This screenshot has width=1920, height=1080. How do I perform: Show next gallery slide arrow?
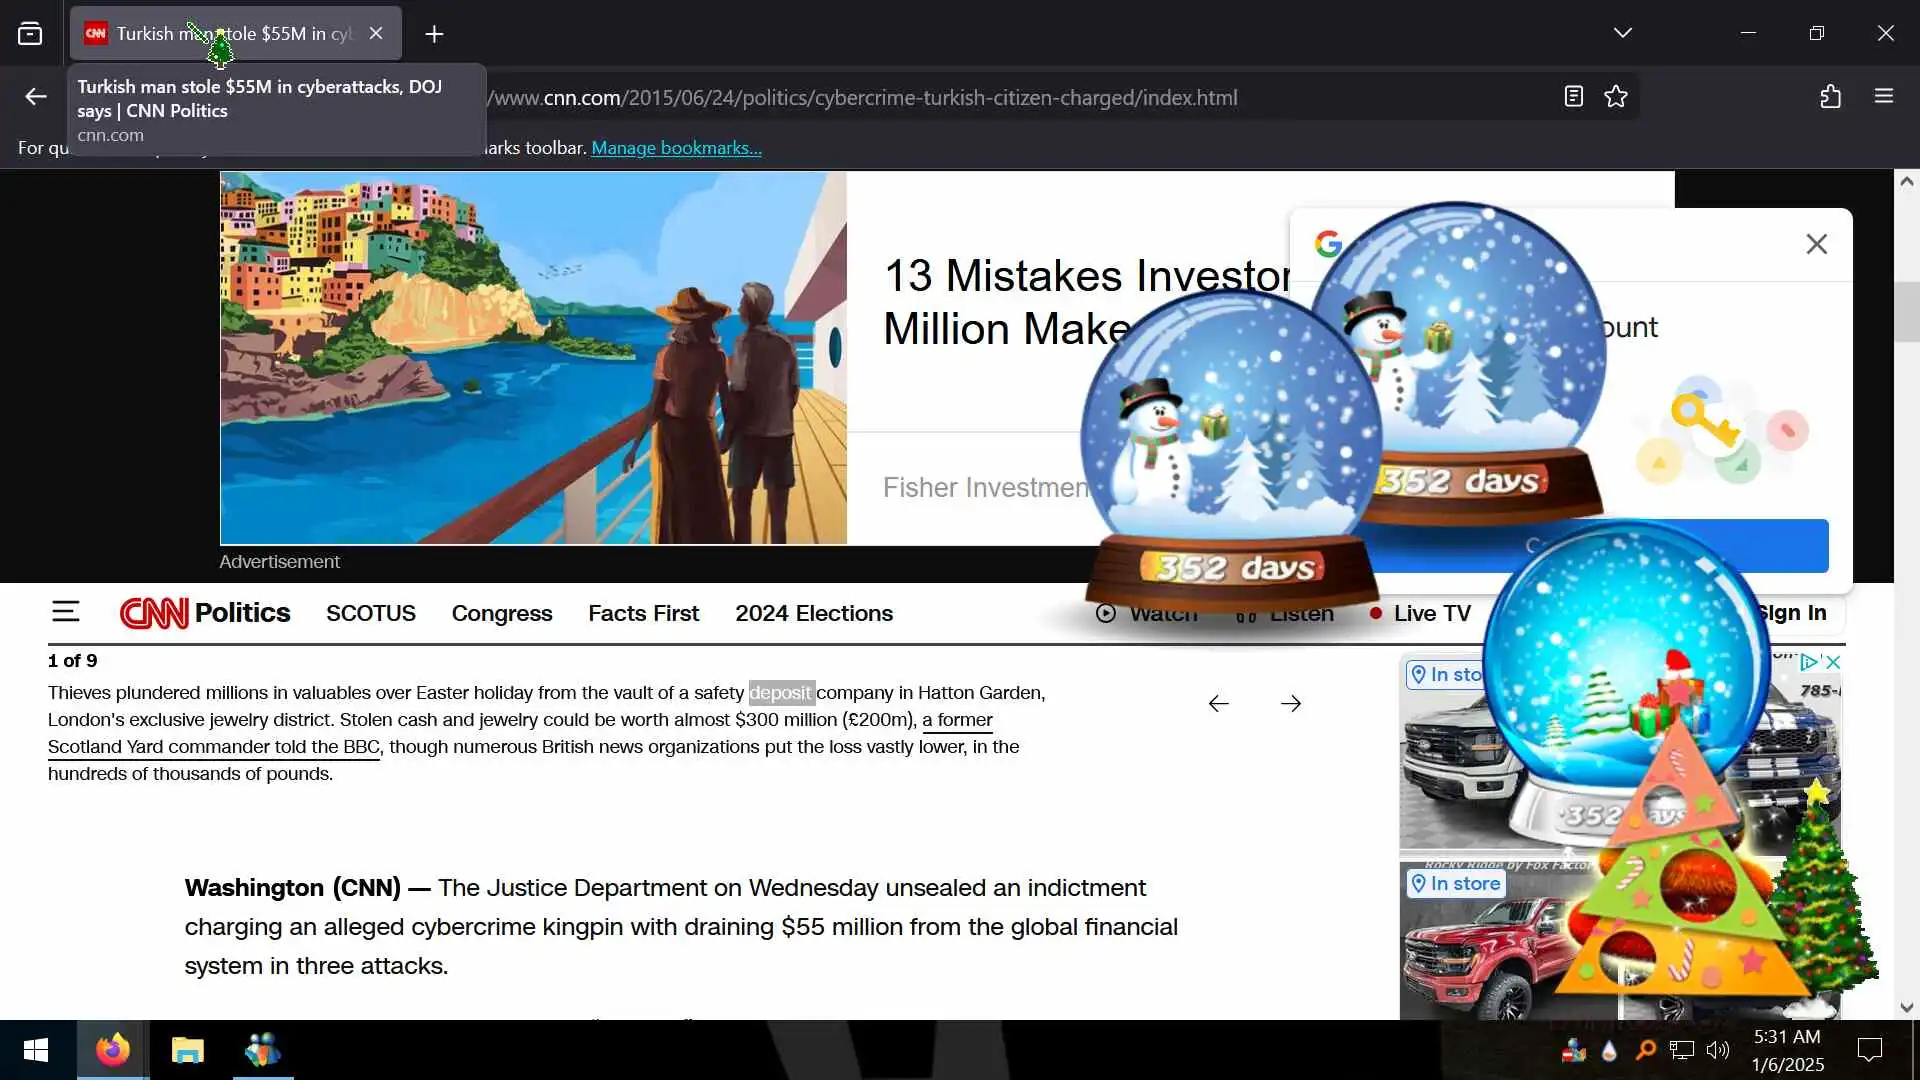click(x=1291, y=704)
